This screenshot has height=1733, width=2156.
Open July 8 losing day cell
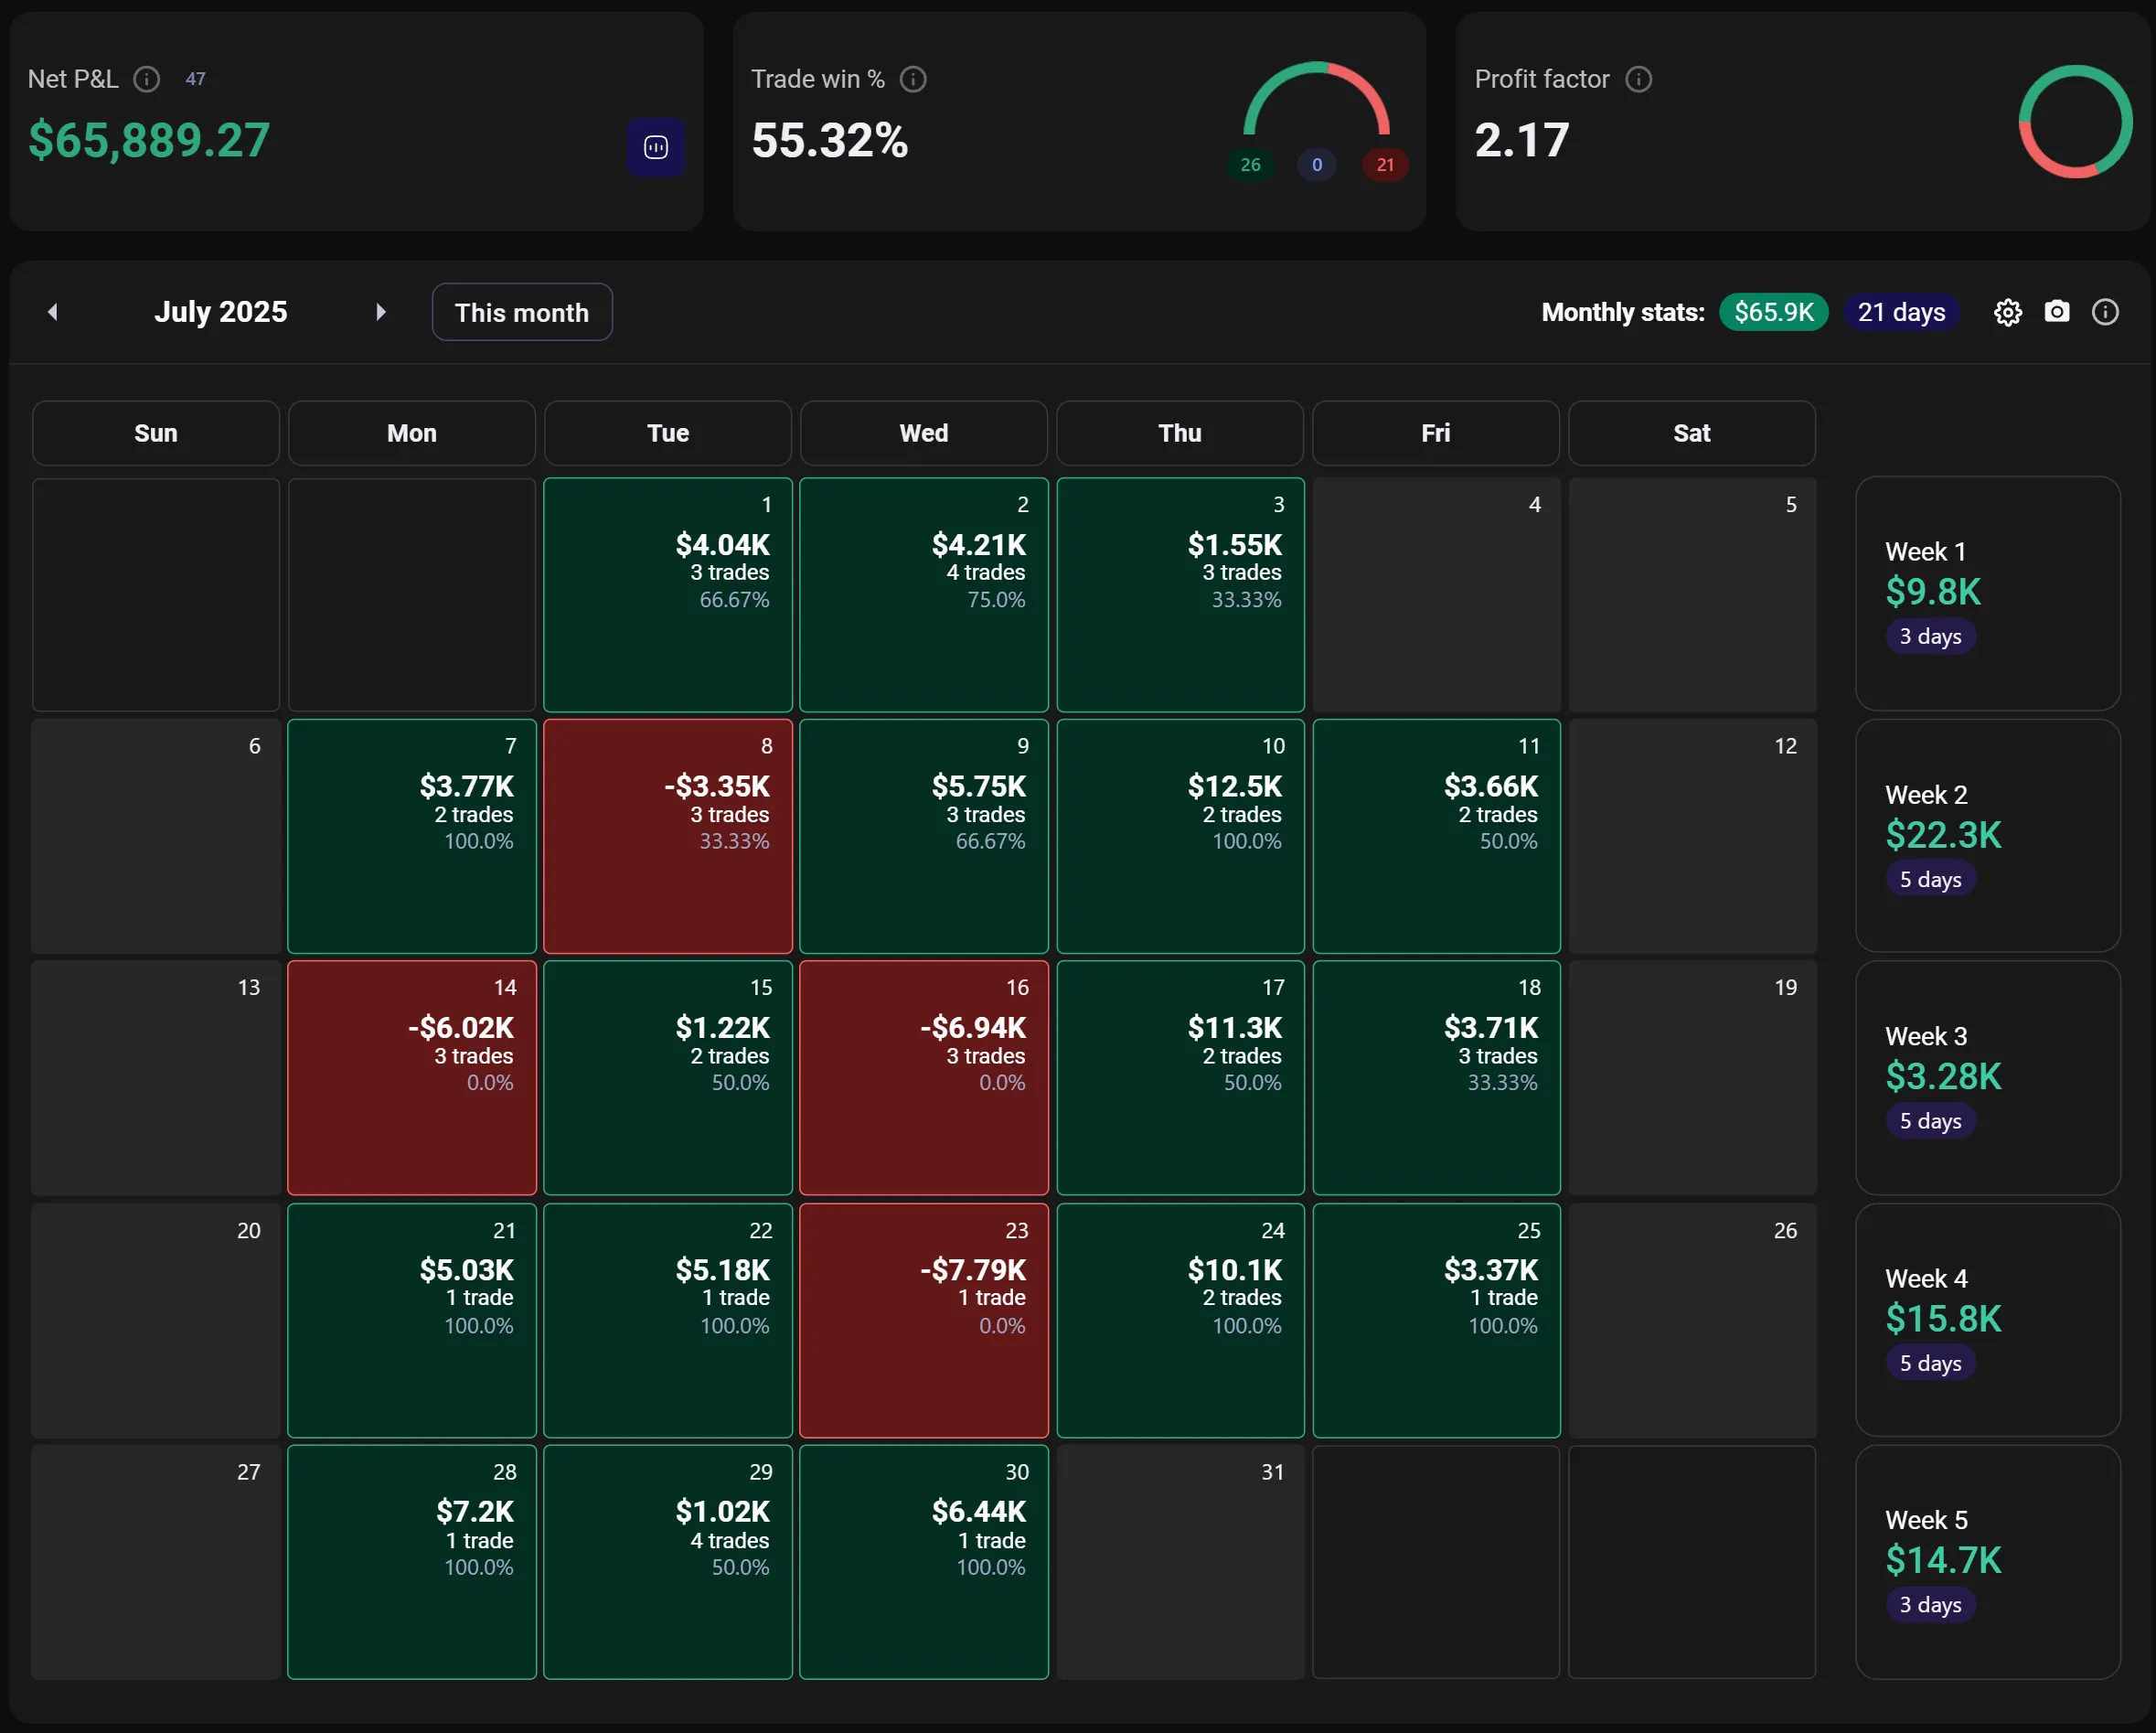[667, 835]
